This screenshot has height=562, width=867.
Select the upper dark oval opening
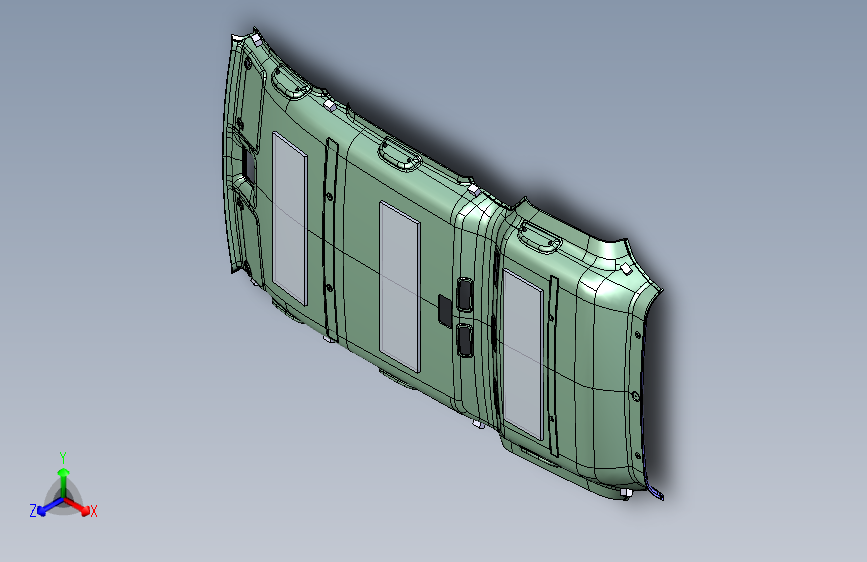(464, 294)
